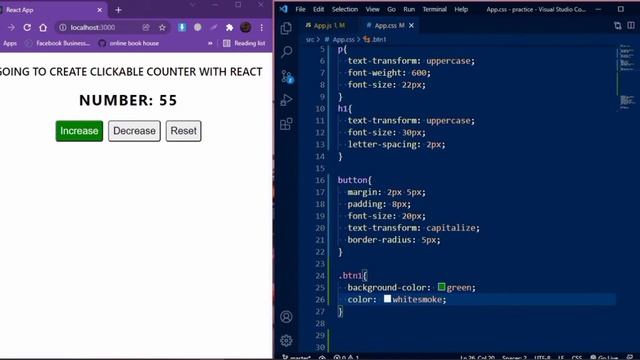Click the CSS language mode in status bar
The image size is (640, 360).
pyautogui.click(x=576, y=358)
